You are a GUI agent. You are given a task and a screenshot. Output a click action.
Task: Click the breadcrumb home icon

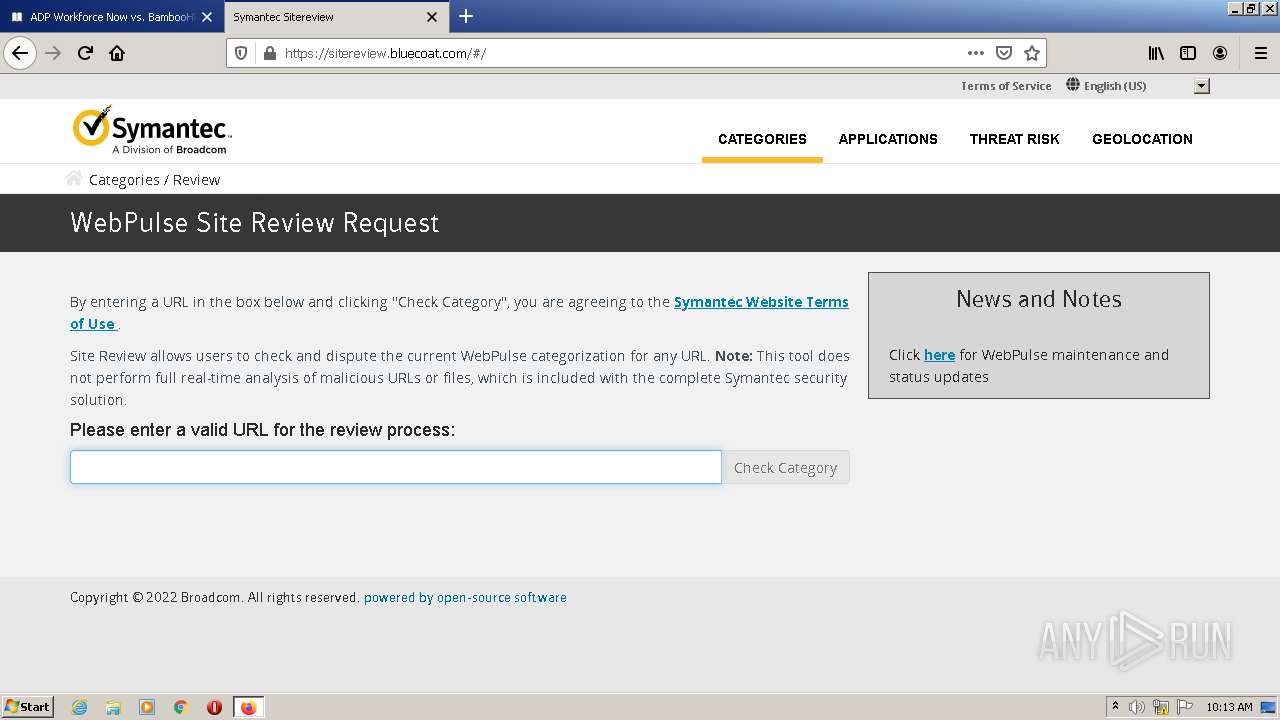(74, 178)
